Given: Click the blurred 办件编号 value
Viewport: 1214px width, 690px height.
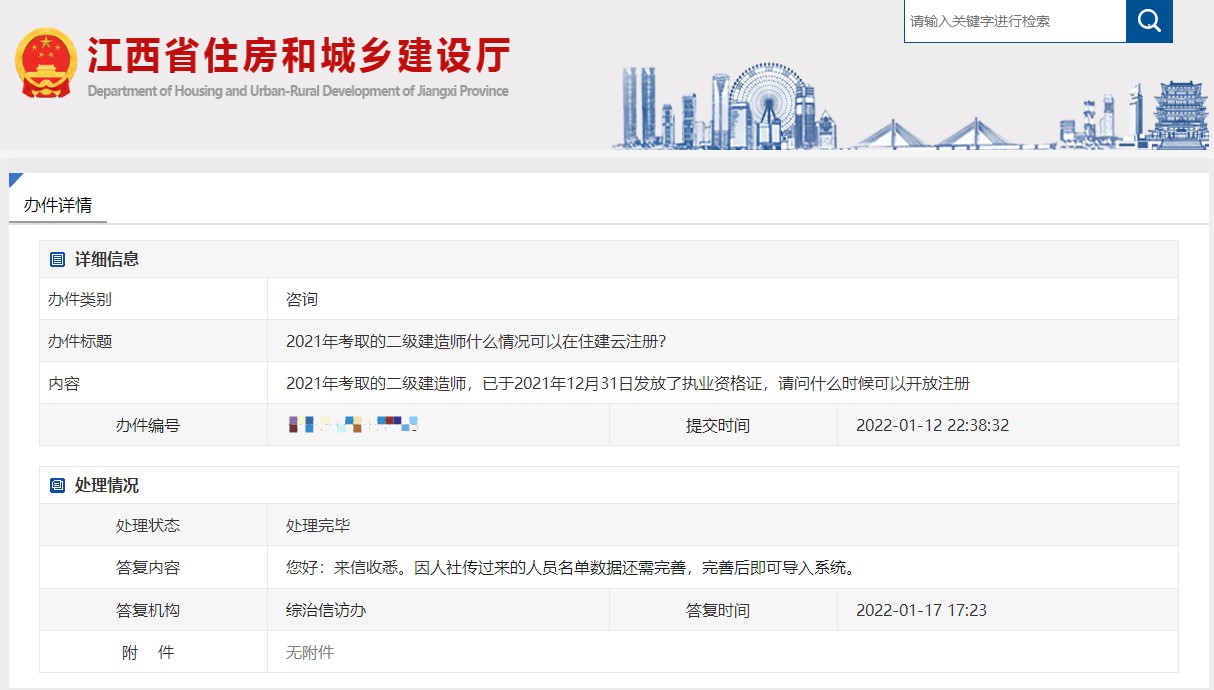Looking at the screenshot, I should click(x=352, y=425).
